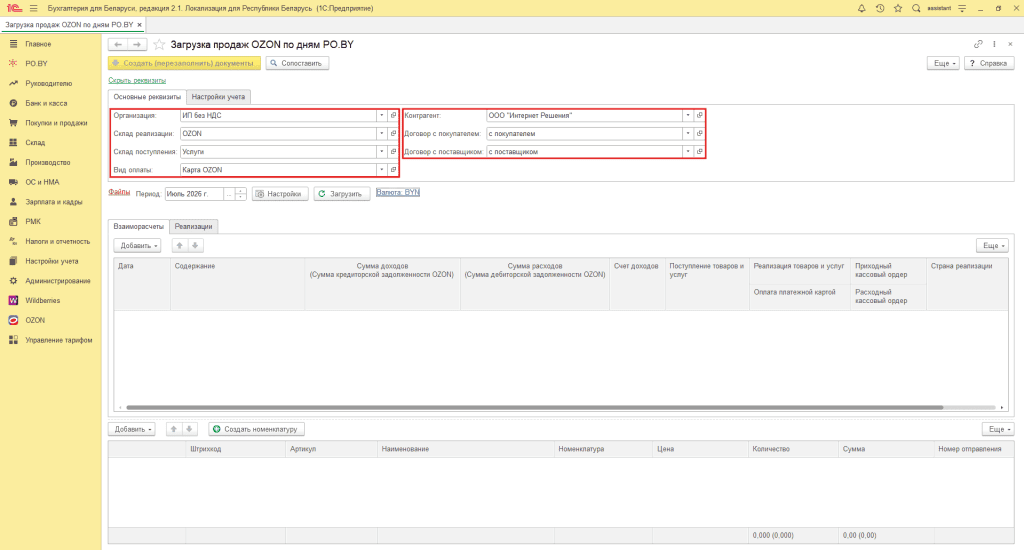Open Добавить menu above Взаиморасчеты table

point(137,246)
